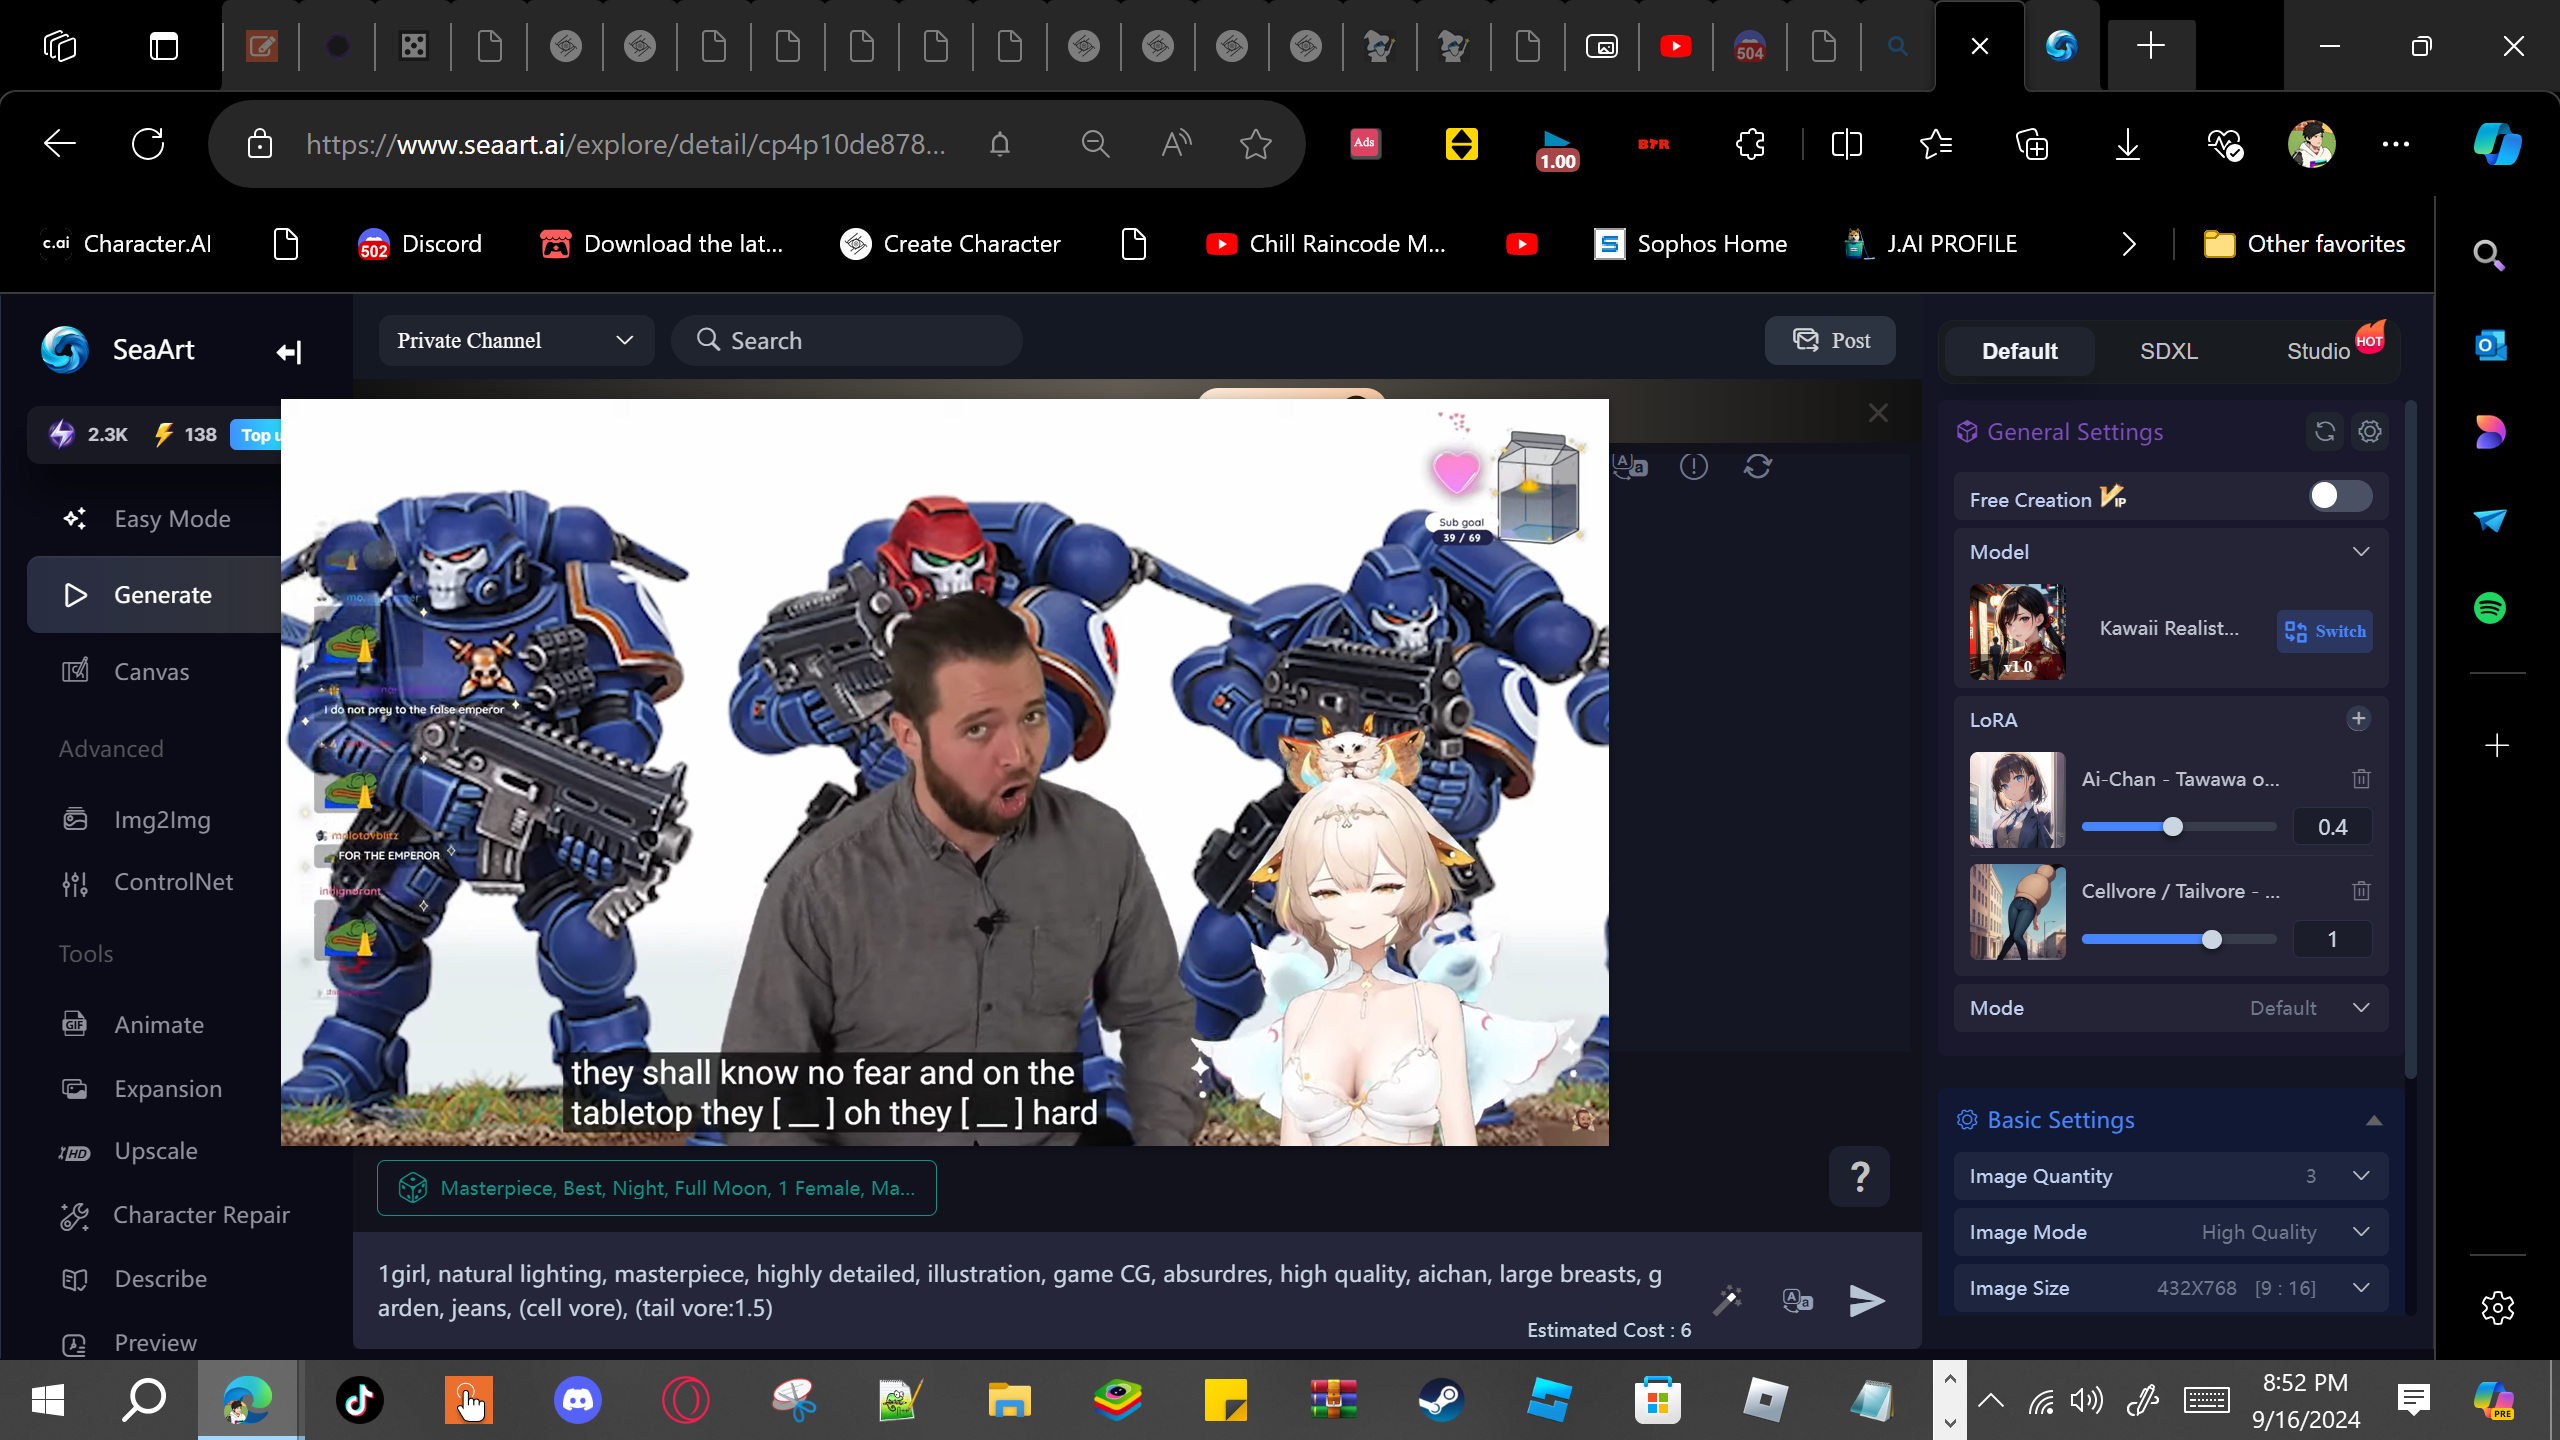Viewport: 2560px width, 1440px height.
Task: Refresh the browser page
Action: (148, 144)
